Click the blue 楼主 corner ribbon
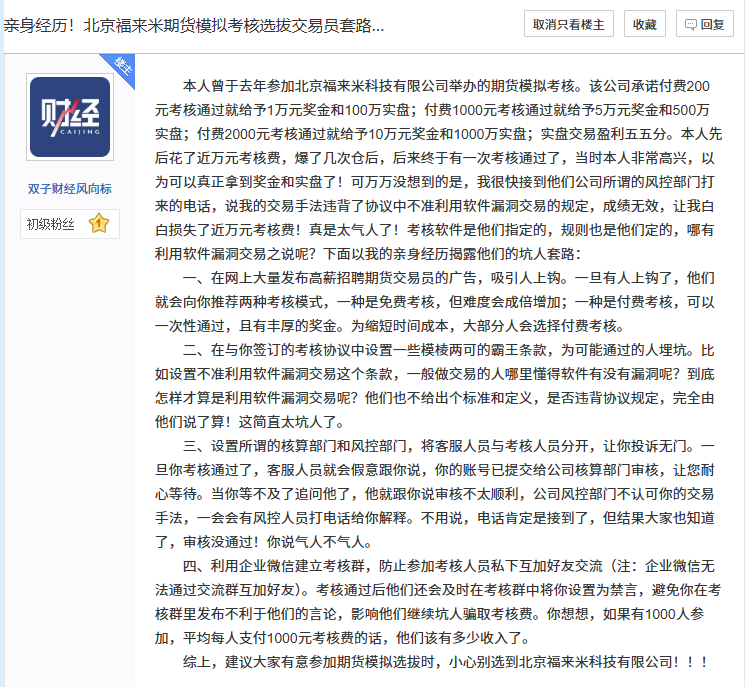 pos(121,68)
